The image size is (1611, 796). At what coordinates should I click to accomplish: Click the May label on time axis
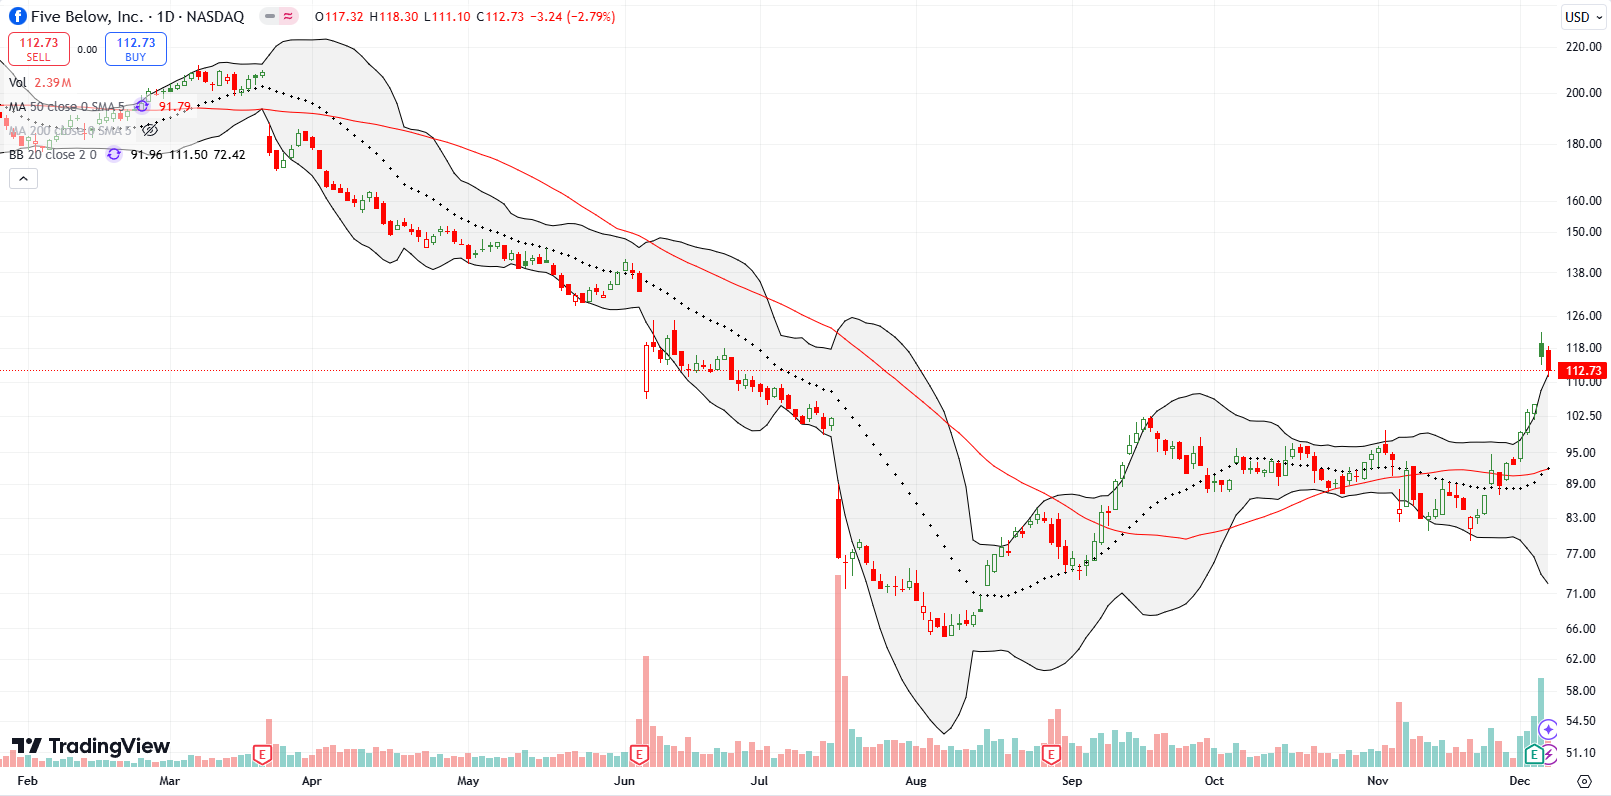[x=468, y=781]
